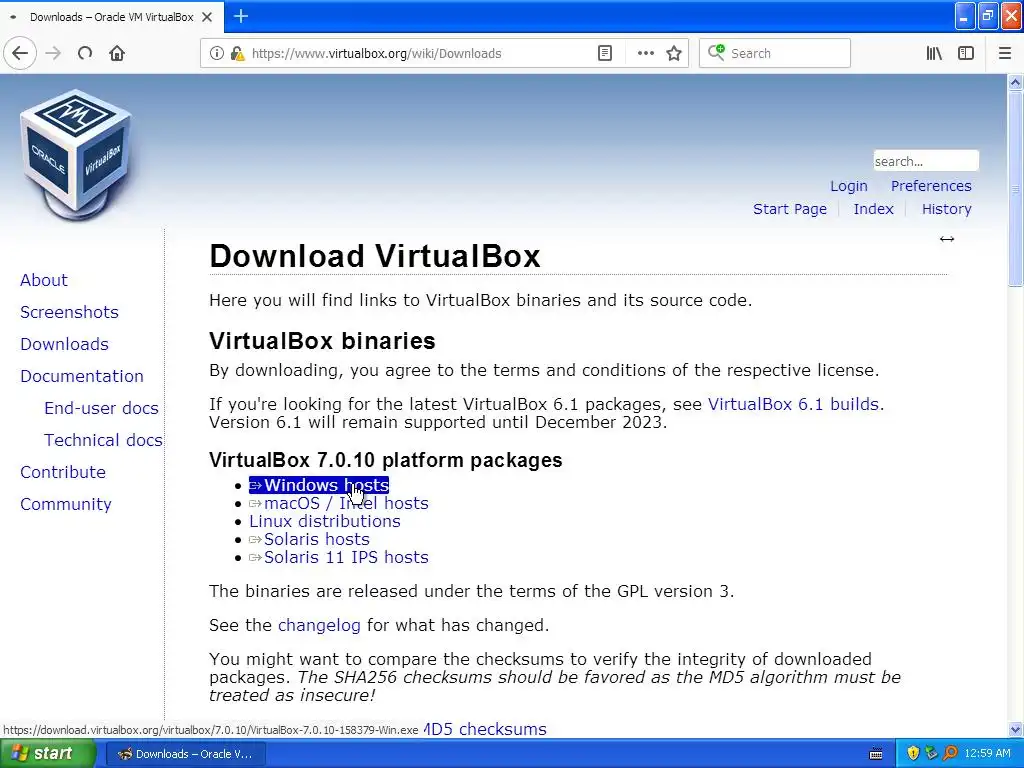The width and height of the screenshot is (1024, 768).
Task: Open the browser home page icon
Action: 117,54
